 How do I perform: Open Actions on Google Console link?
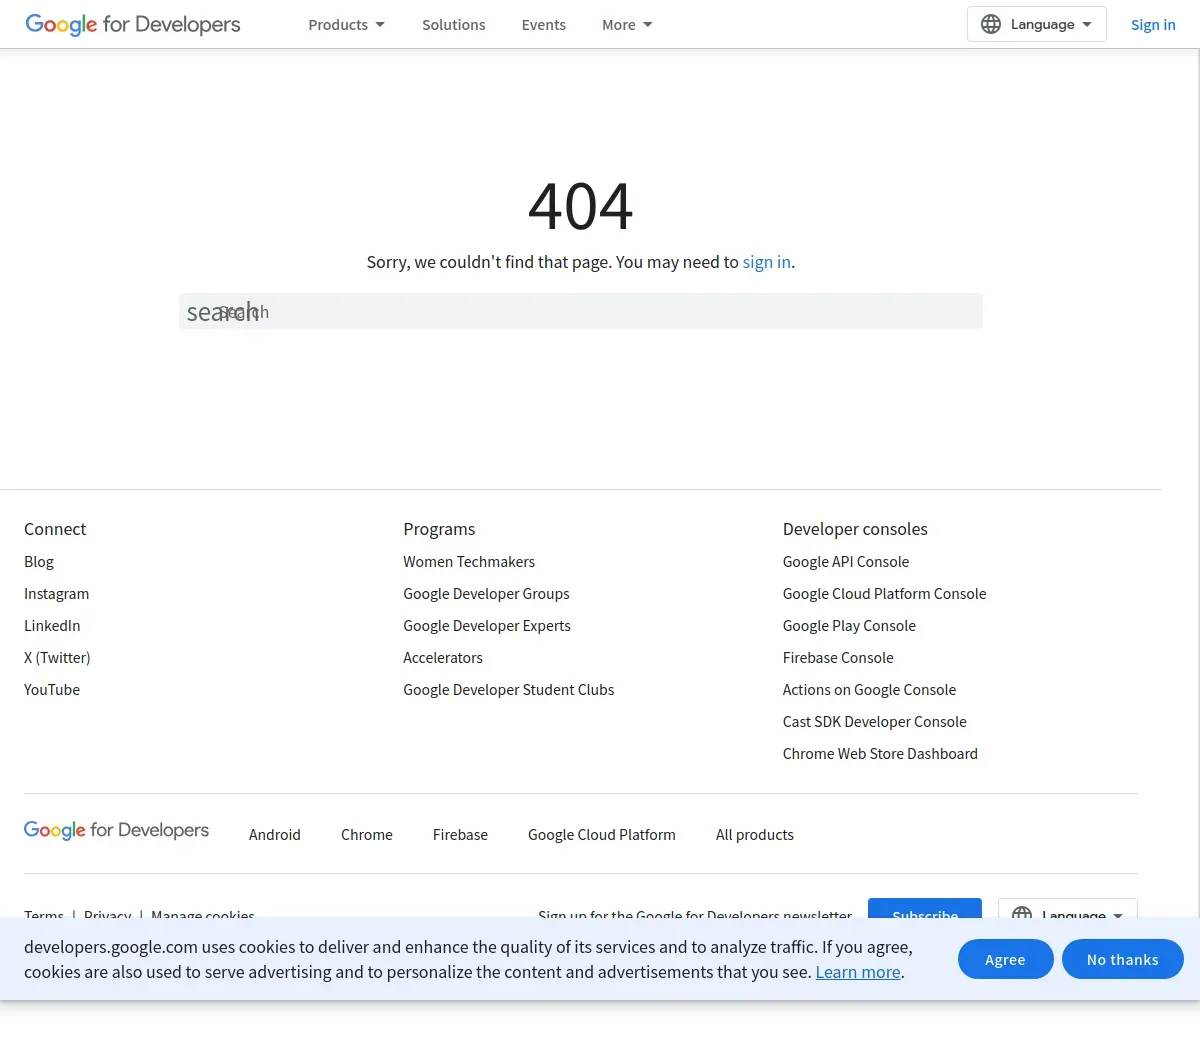869,690
